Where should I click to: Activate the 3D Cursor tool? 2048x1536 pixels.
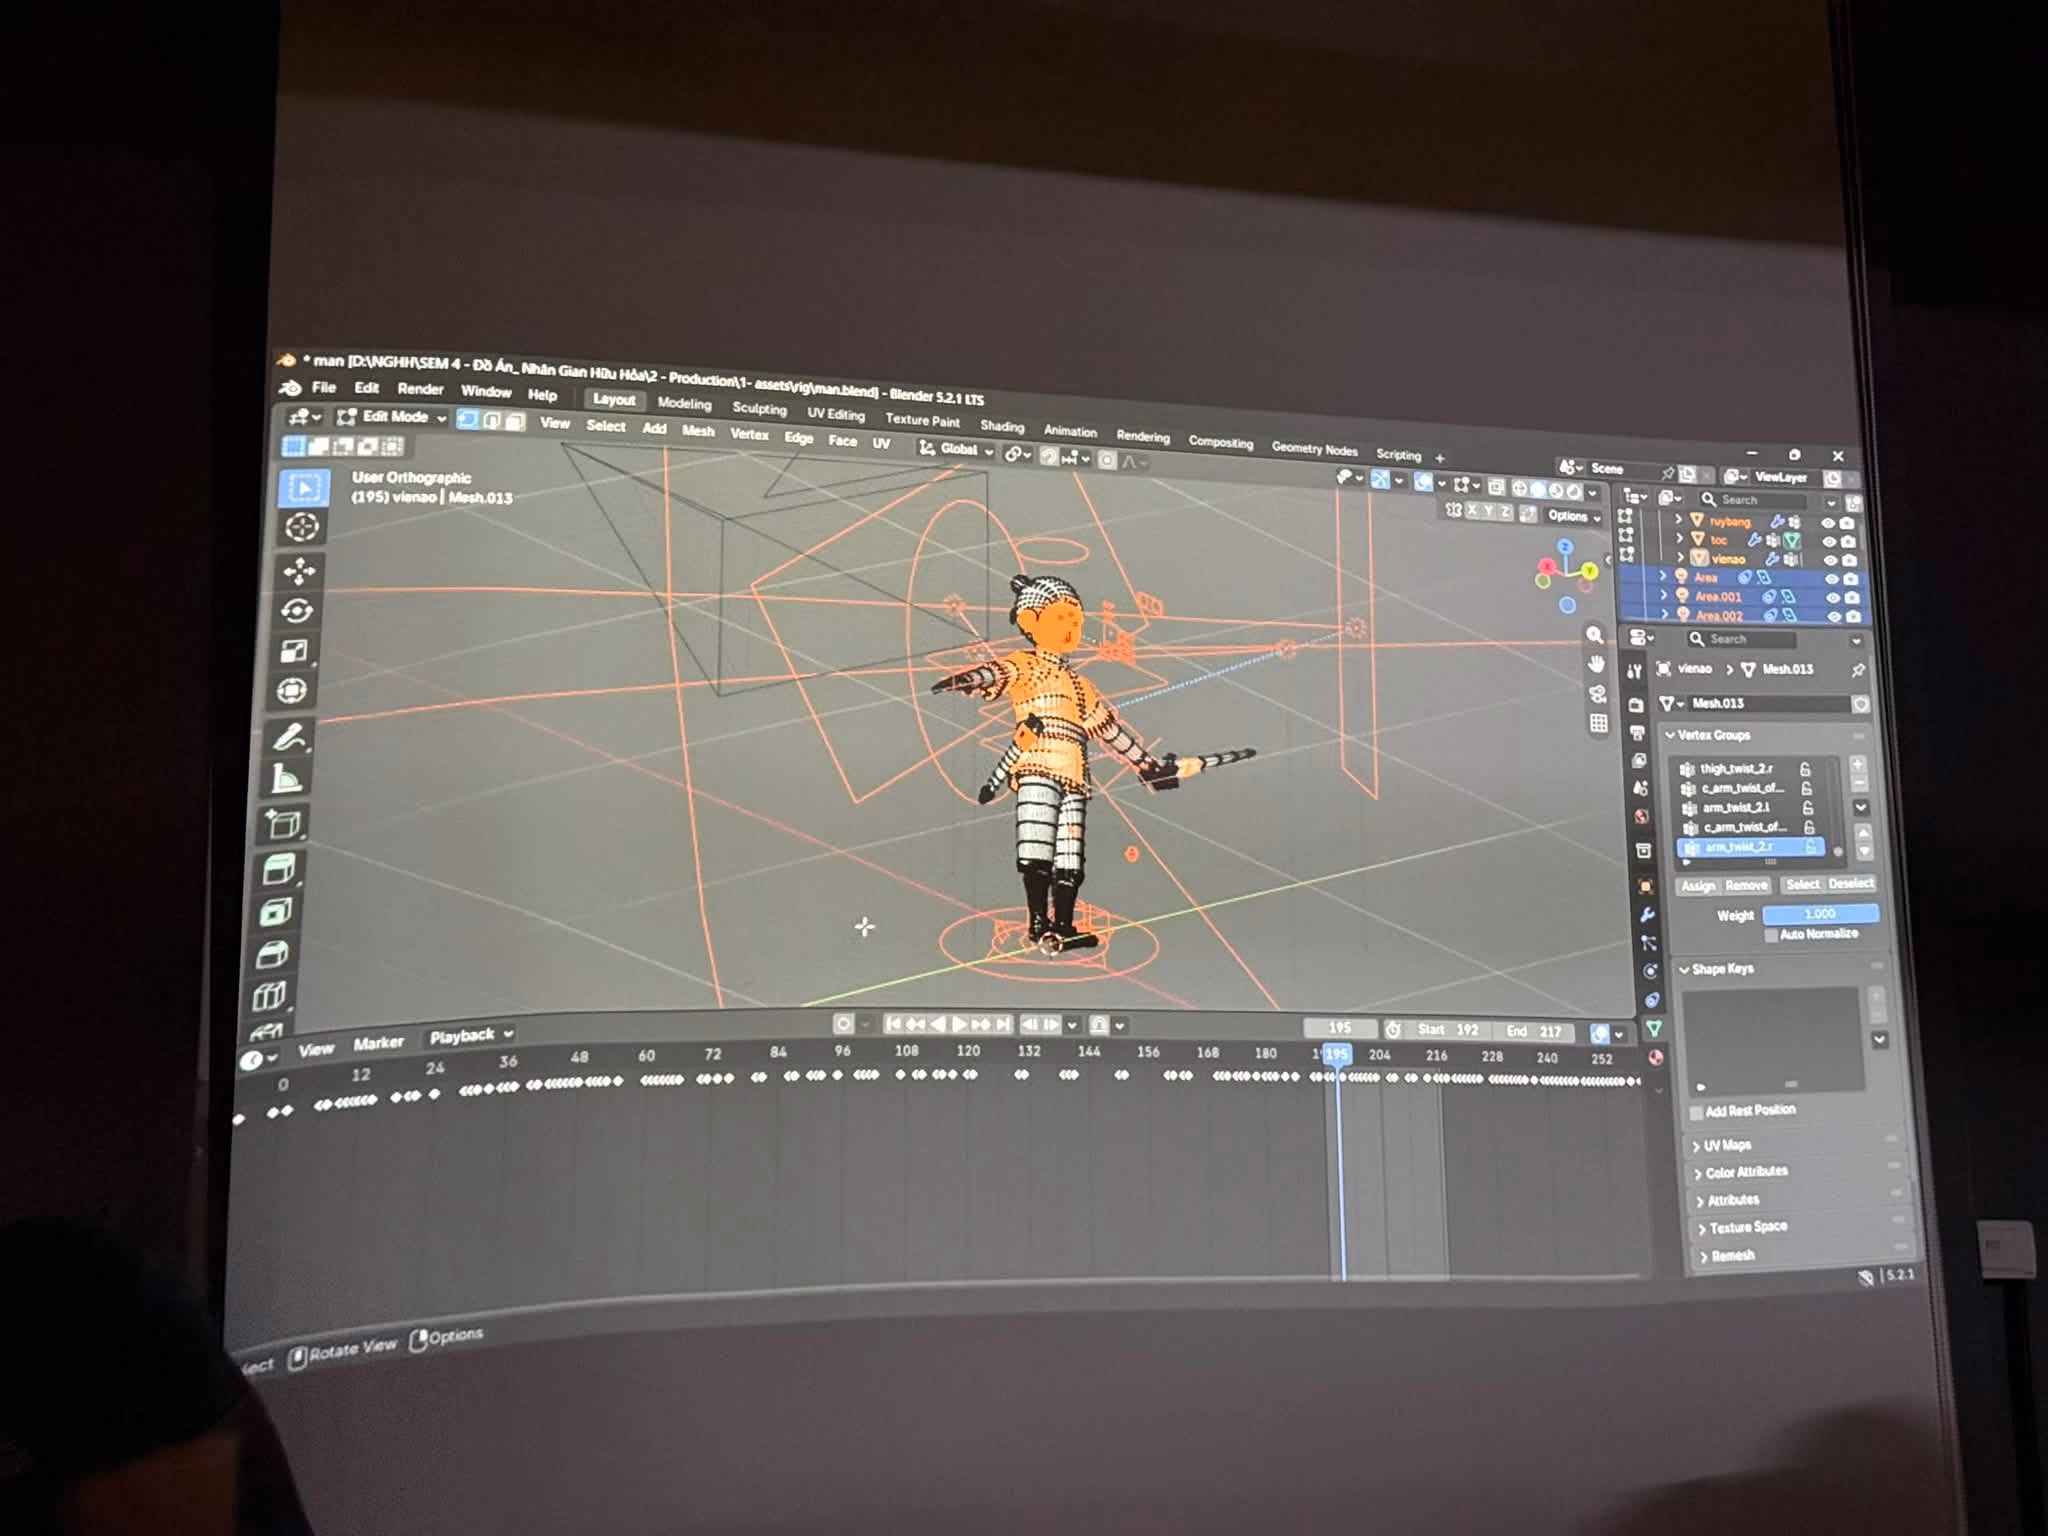302,527
